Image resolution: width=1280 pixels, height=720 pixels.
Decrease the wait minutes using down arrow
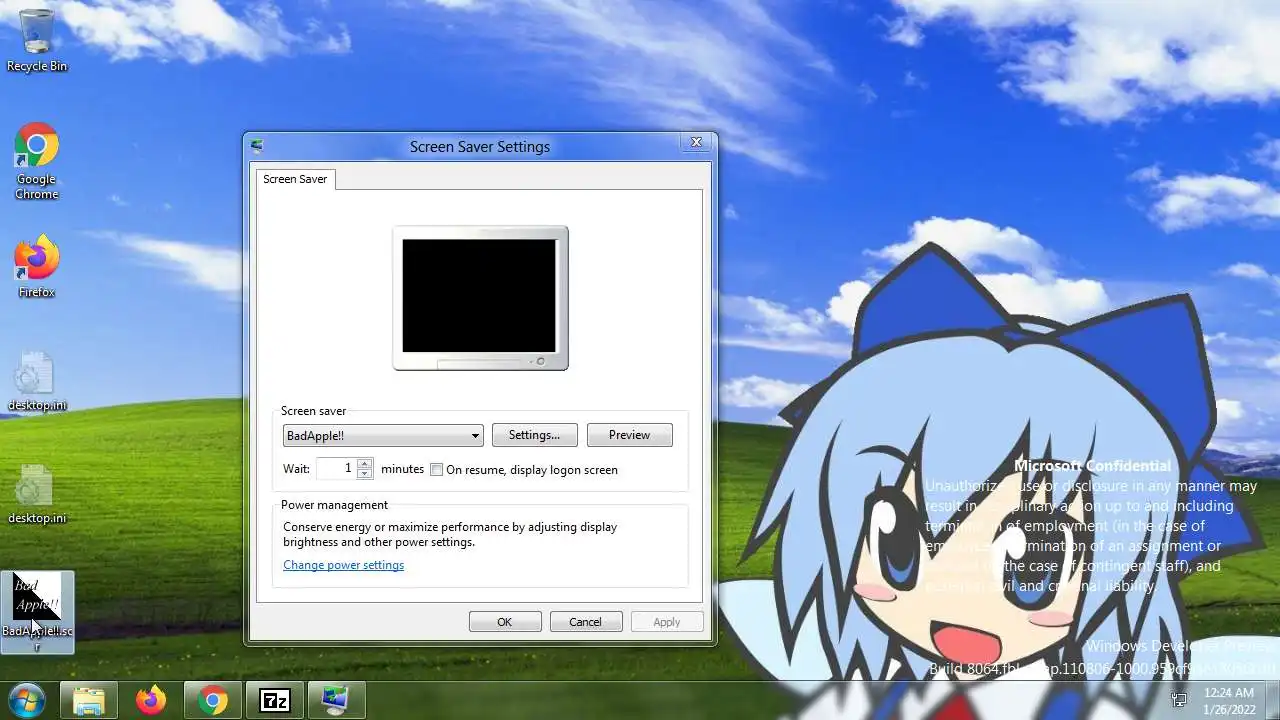pos(364,474)
